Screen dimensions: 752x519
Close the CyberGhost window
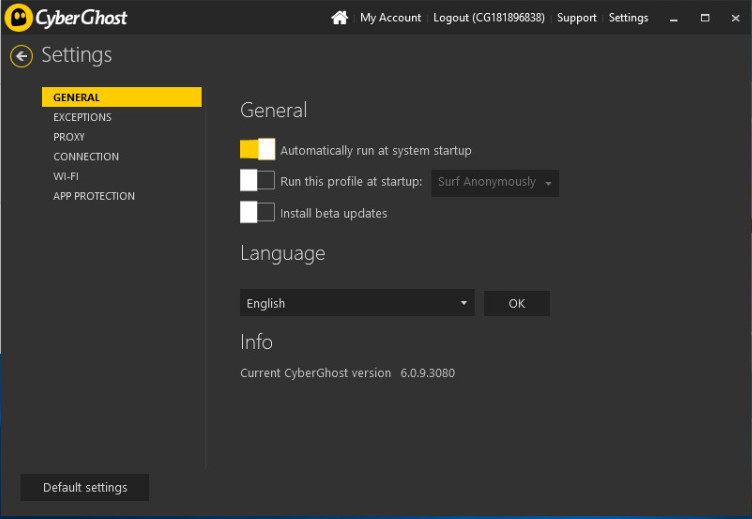[x=735, y=18]
